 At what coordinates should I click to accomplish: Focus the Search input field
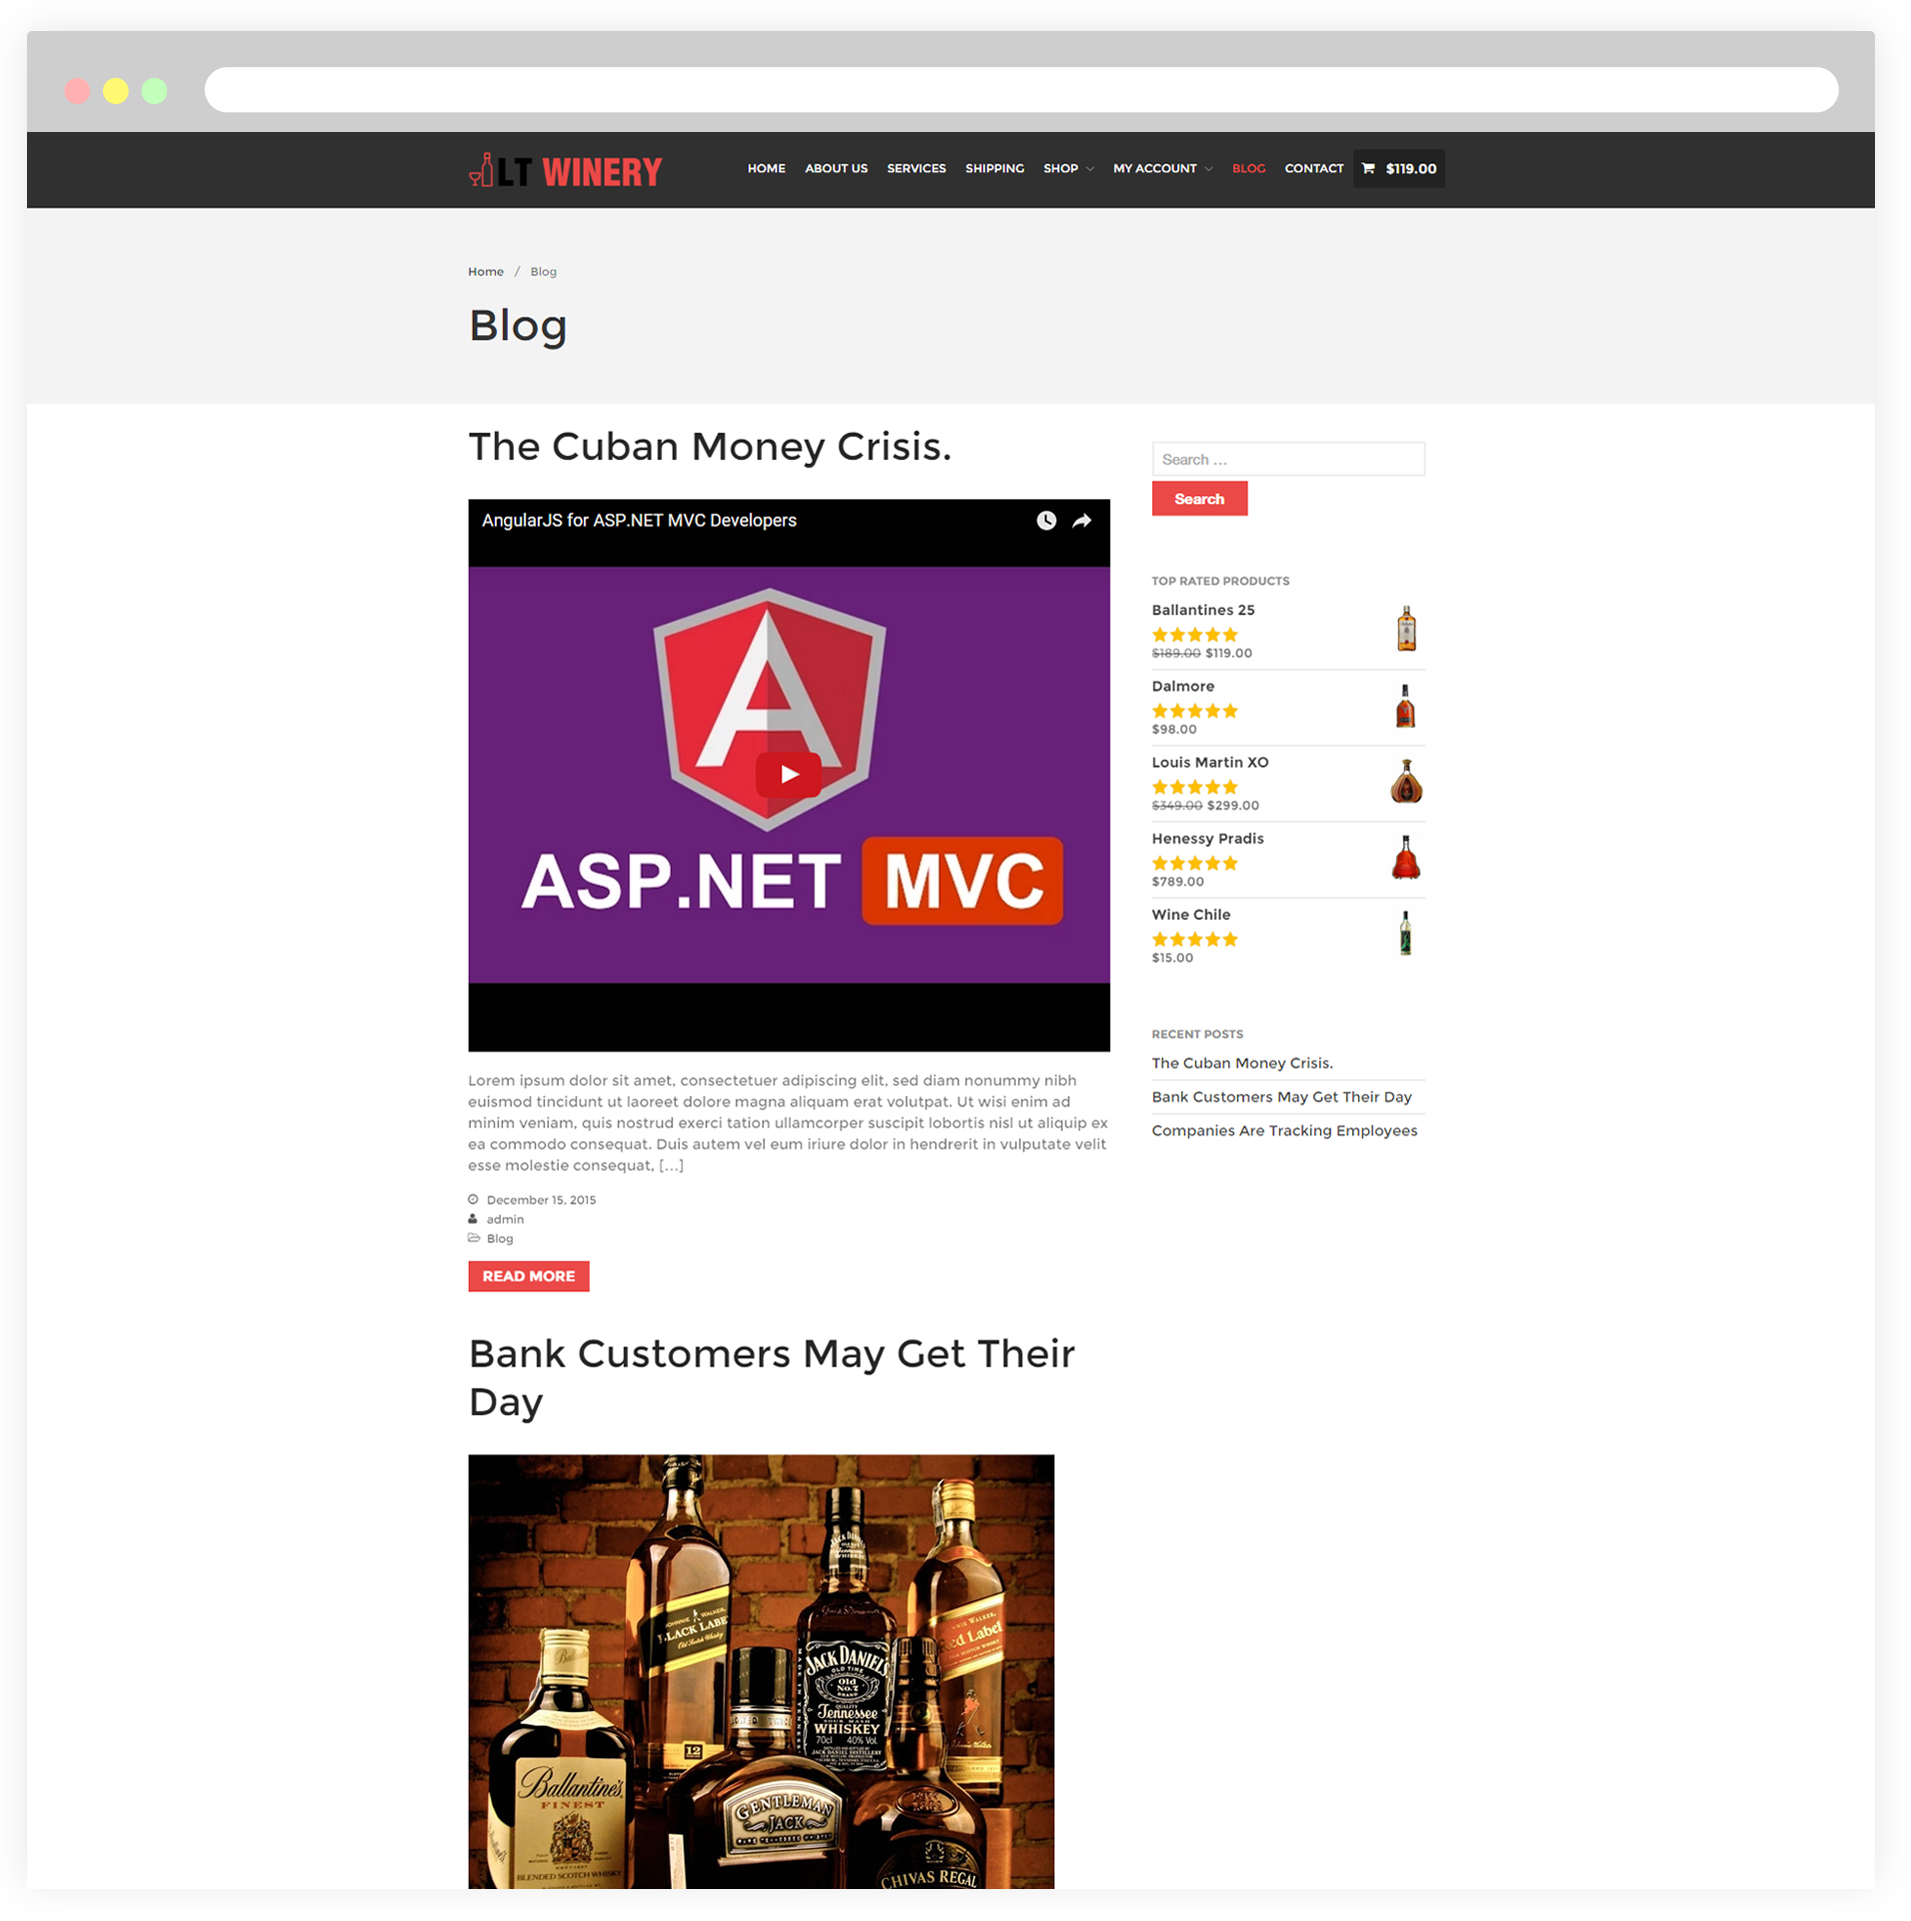[1288, 459]
